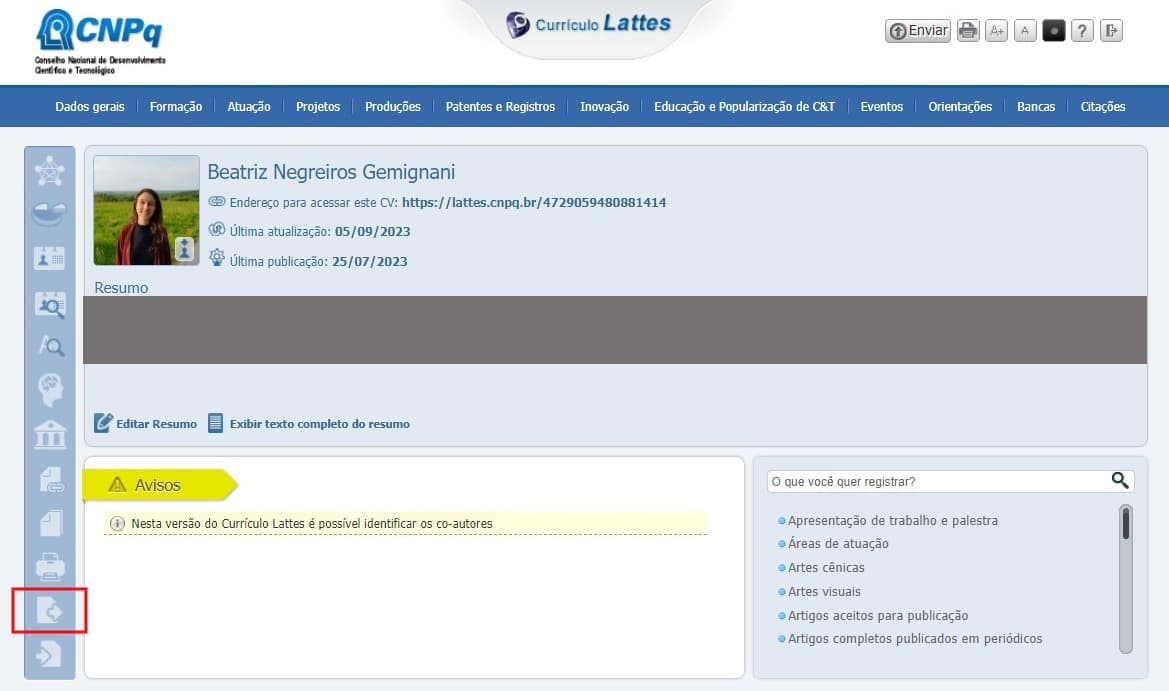Click the bank building icon in the sidebar
The height and width of the screenshot is (691, 1169).
[x=49, y=434]
